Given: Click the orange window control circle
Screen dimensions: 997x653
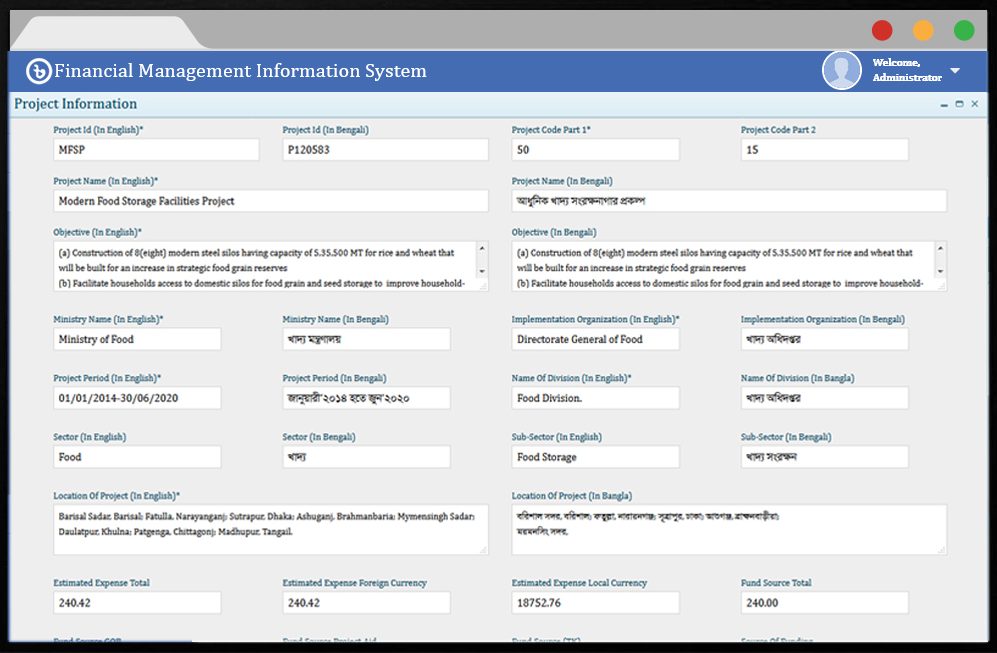Looking at the screenshot, I should coord(923,30).
